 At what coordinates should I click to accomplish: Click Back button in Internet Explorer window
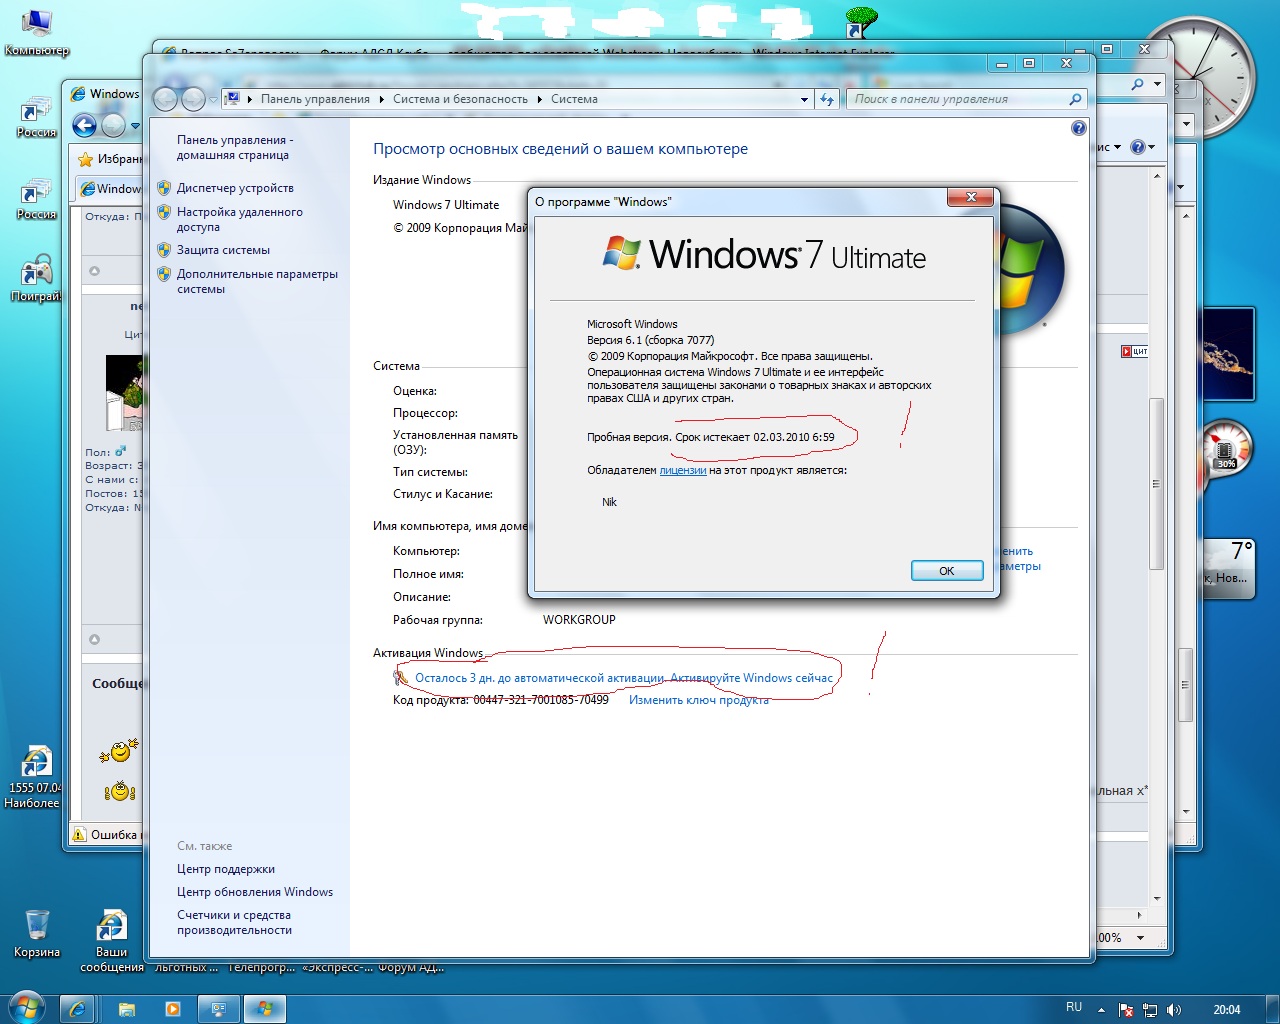85,125
